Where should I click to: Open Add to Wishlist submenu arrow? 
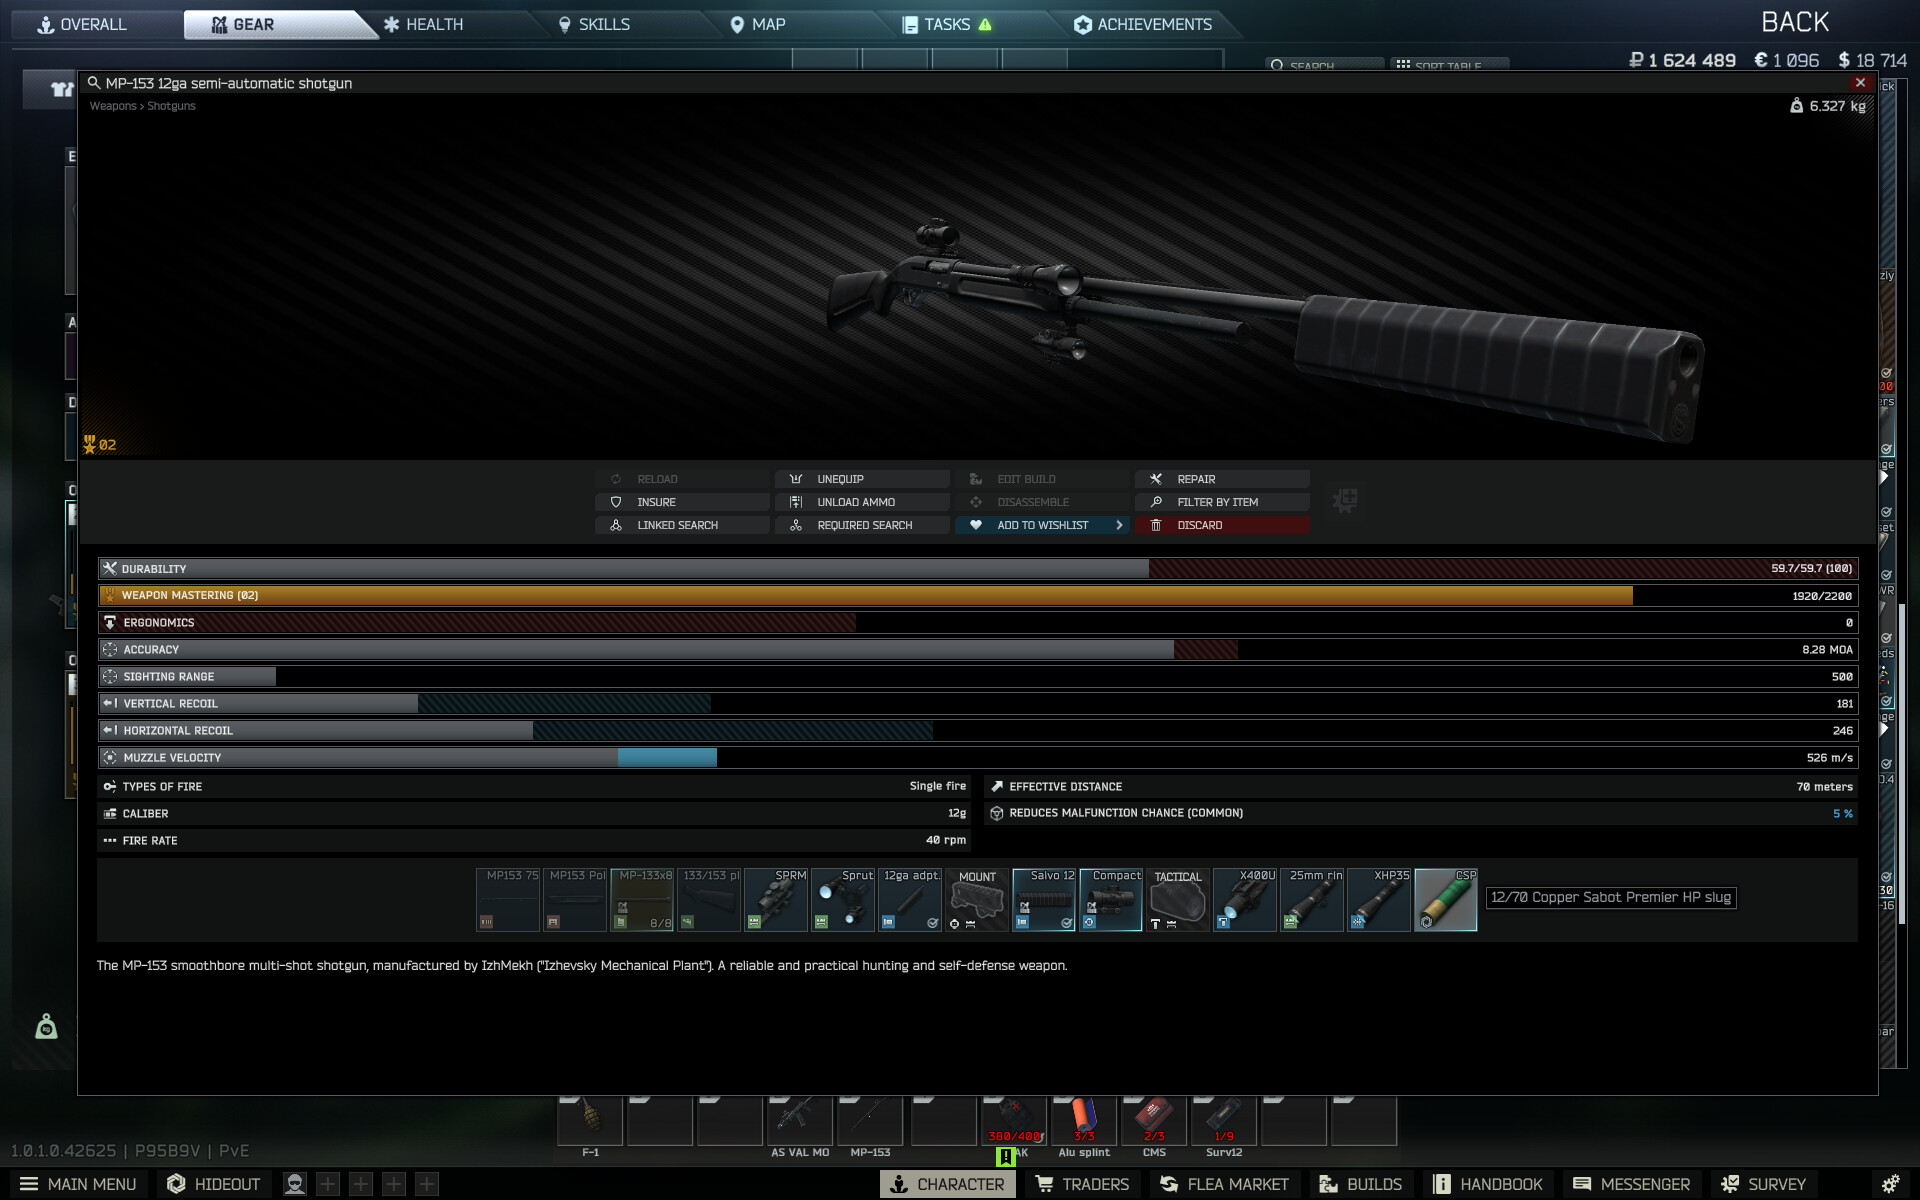[x=1119, y=525]
